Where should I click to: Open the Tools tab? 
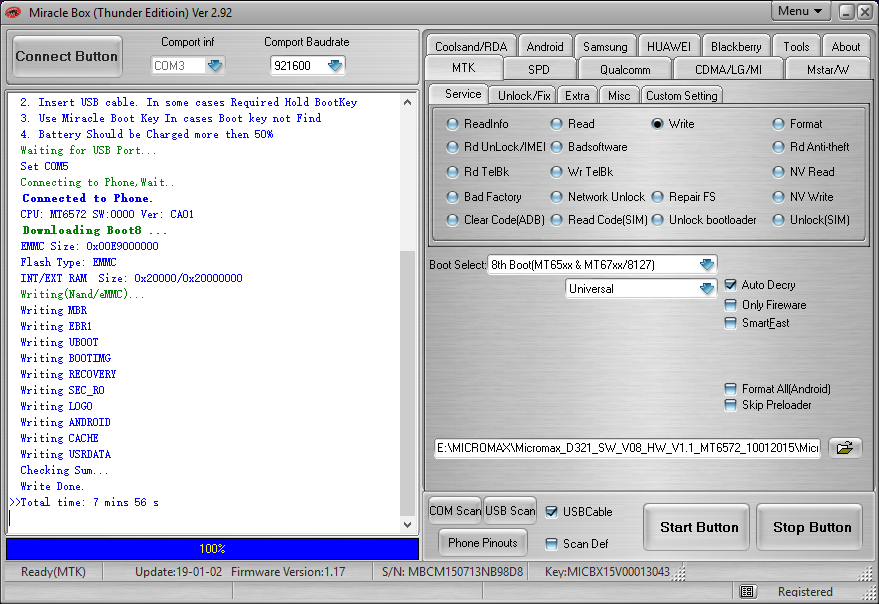coord(796,47)
